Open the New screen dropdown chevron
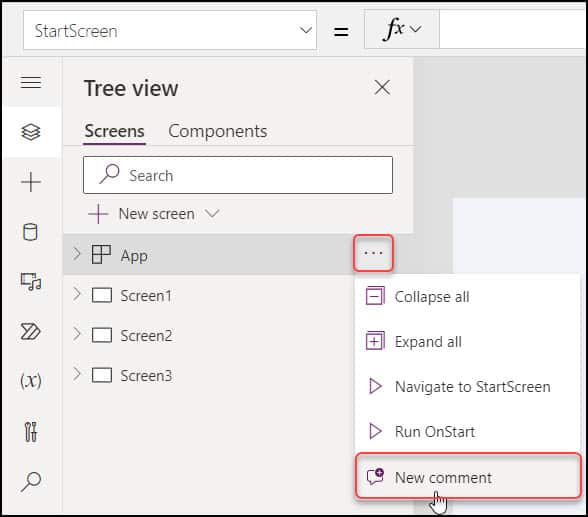The height and width of the screenshot is (517, 588). click(x=212, y=214)
